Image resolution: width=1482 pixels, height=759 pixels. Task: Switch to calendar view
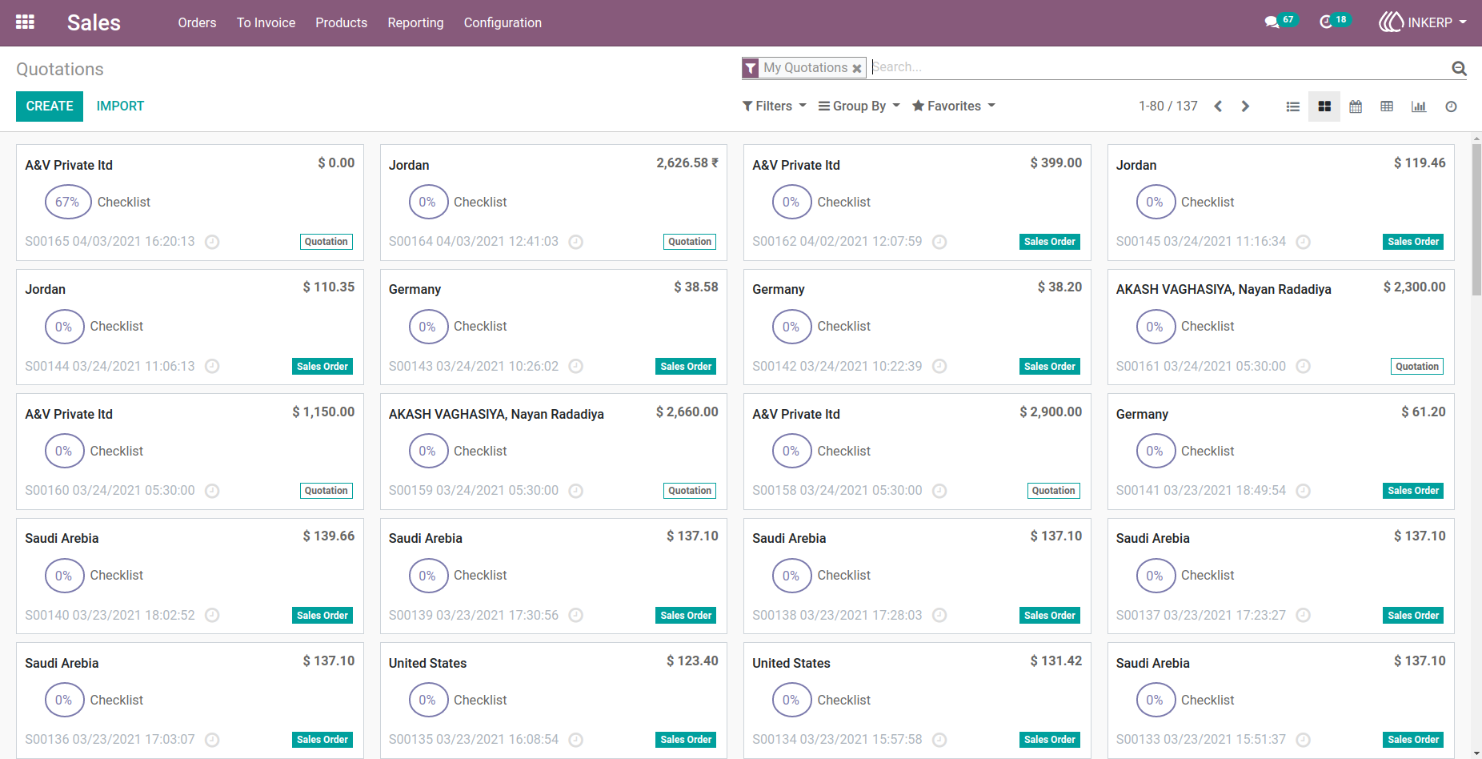click(1355, 106)
